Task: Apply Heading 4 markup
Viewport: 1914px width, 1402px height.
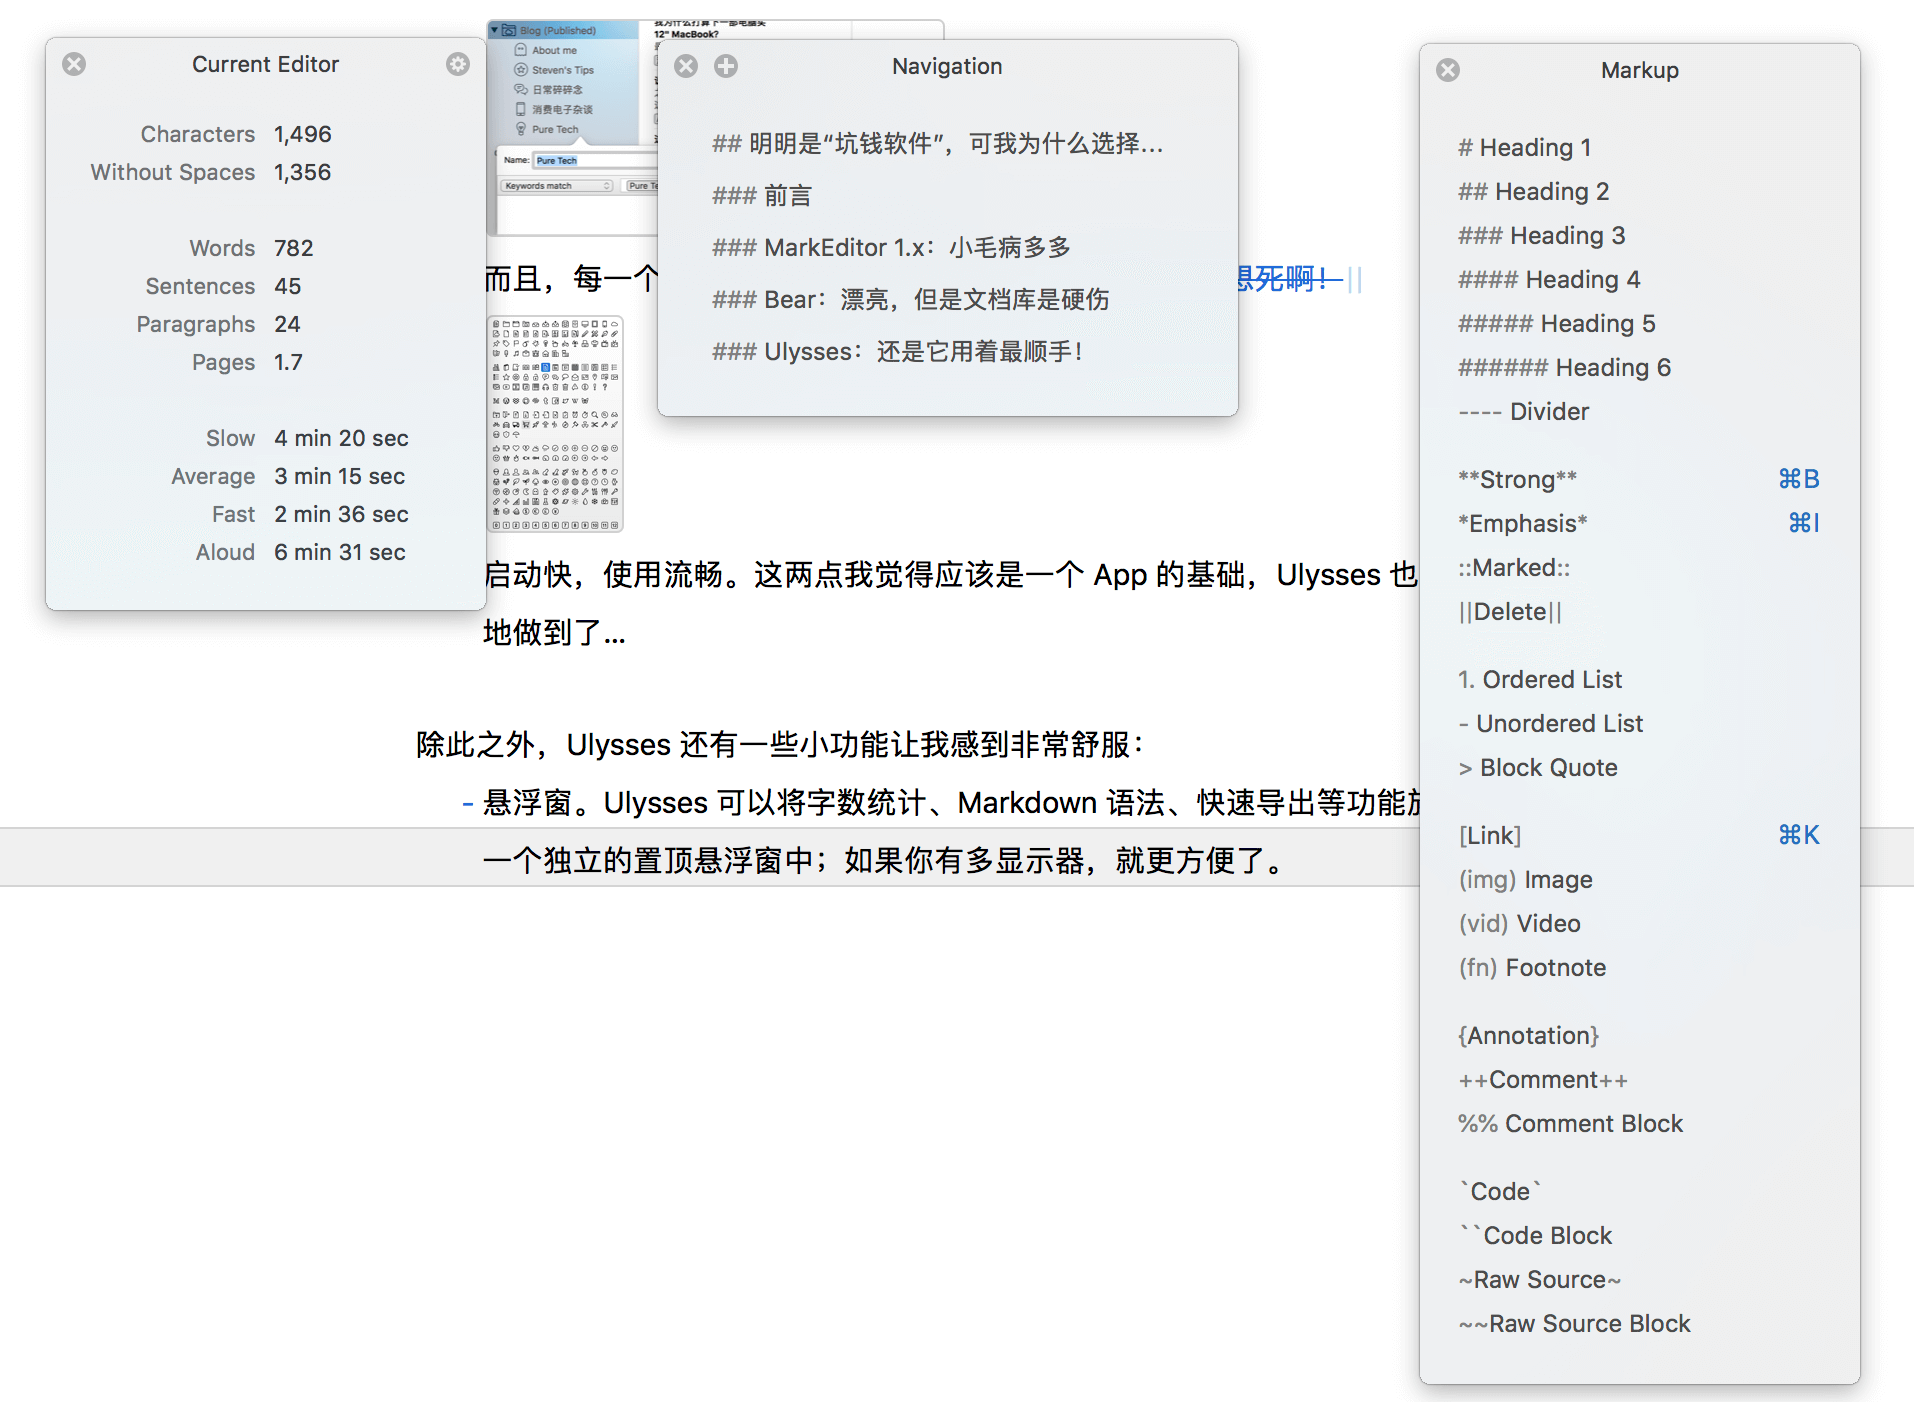Action: [1550, 280]
